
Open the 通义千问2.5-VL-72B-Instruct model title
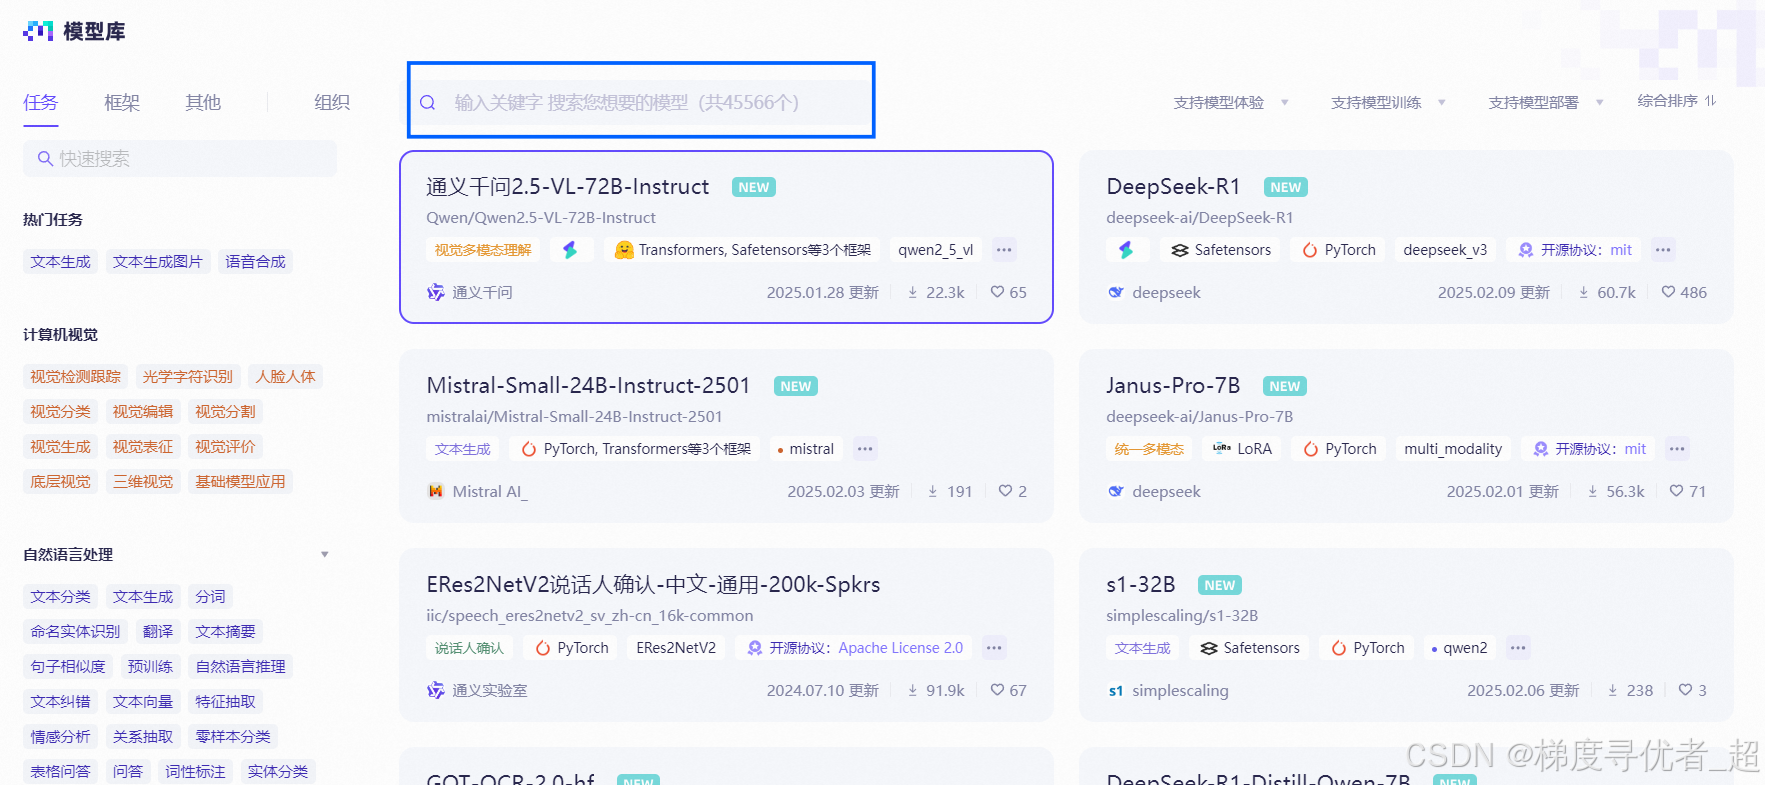(x=567, y=187)
